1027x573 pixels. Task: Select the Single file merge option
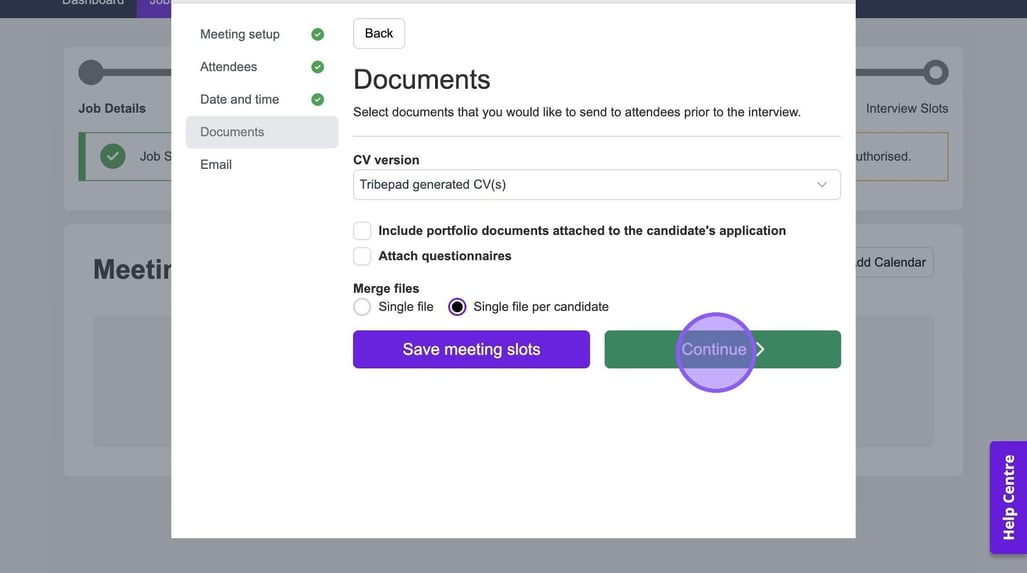362,307
